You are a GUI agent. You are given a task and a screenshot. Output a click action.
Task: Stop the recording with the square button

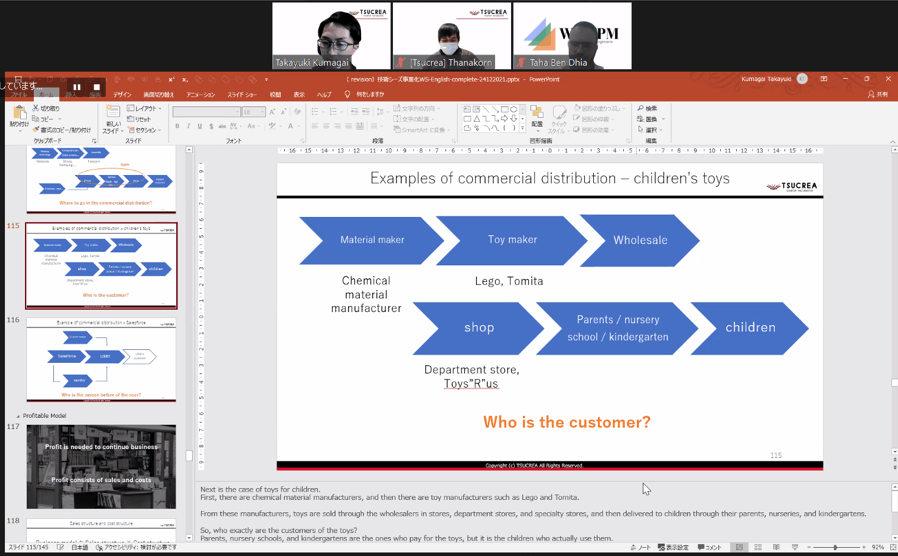pyautogui.click(x=96, y=87)
